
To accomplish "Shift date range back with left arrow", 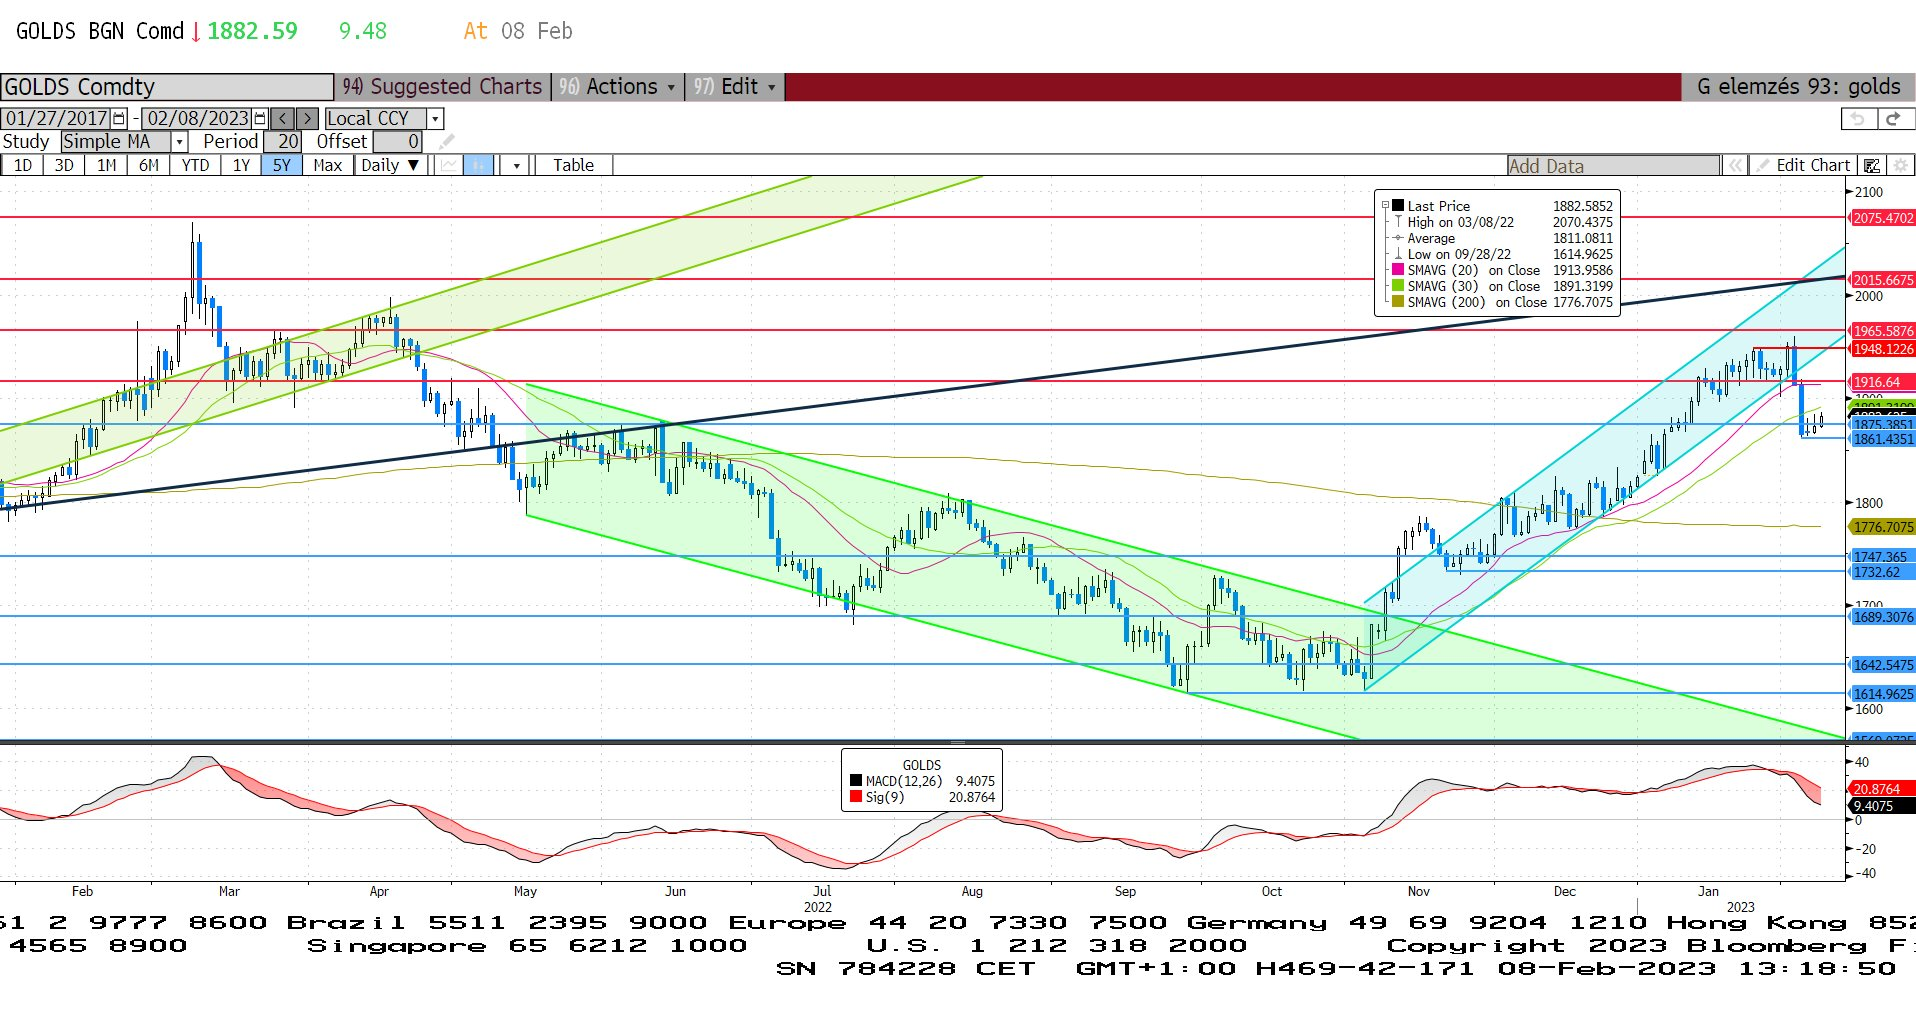I will click(283, 118).
